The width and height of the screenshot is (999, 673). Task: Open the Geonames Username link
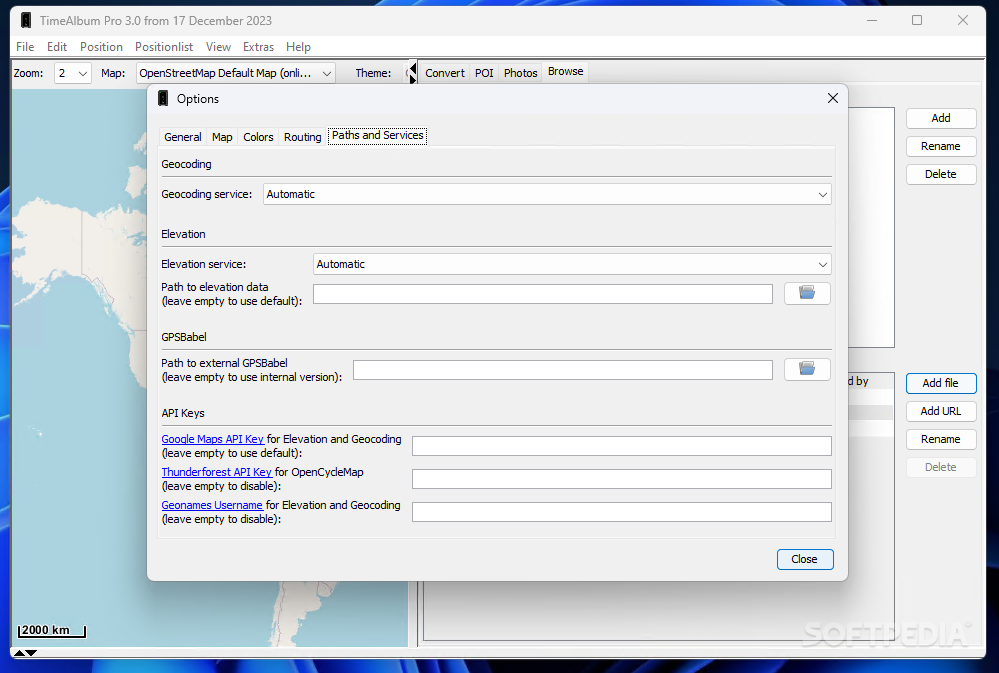212,505
